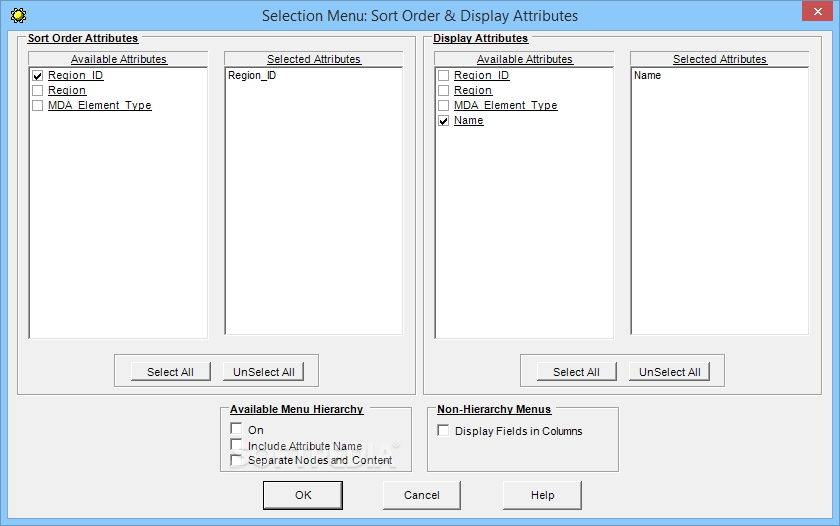Uncheck Name in Display Available Attributes

coord(444,121)
